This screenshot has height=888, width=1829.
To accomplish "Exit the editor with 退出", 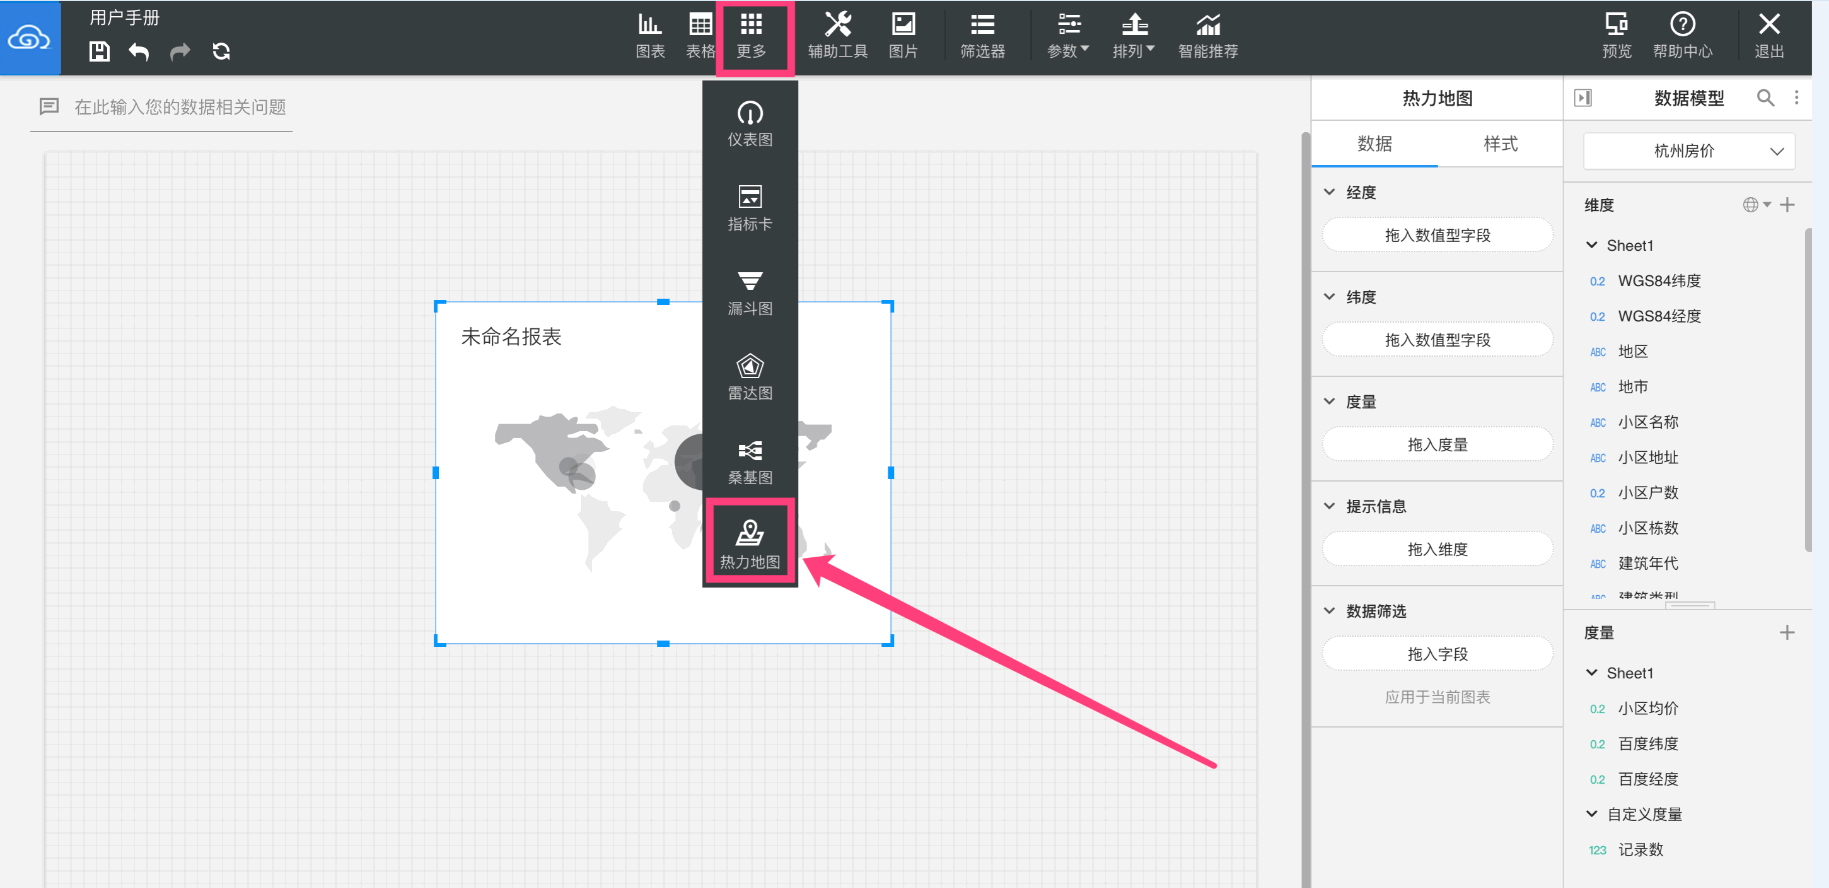I will coord(1769,36).
